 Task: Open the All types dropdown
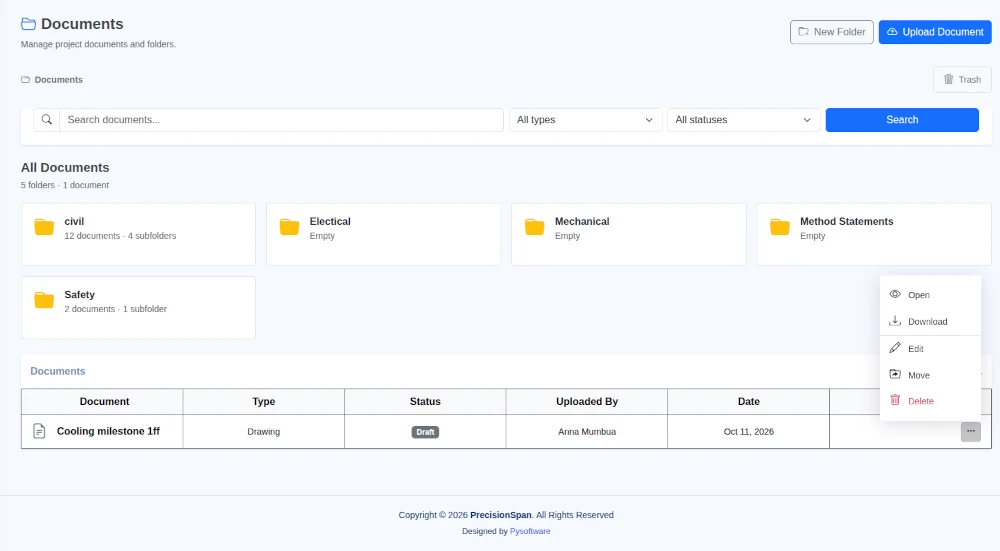tap(585, 120)
